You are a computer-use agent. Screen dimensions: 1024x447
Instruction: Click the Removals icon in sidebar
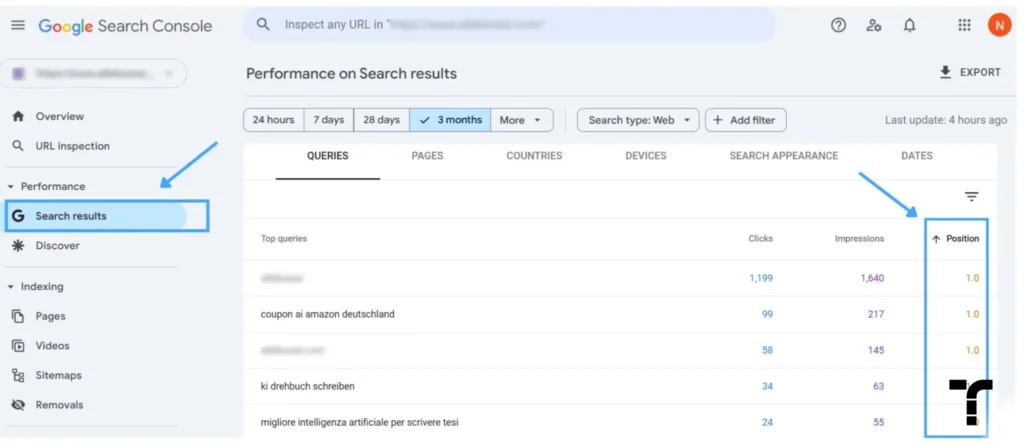pyautogui.click(x=18, y=405)
